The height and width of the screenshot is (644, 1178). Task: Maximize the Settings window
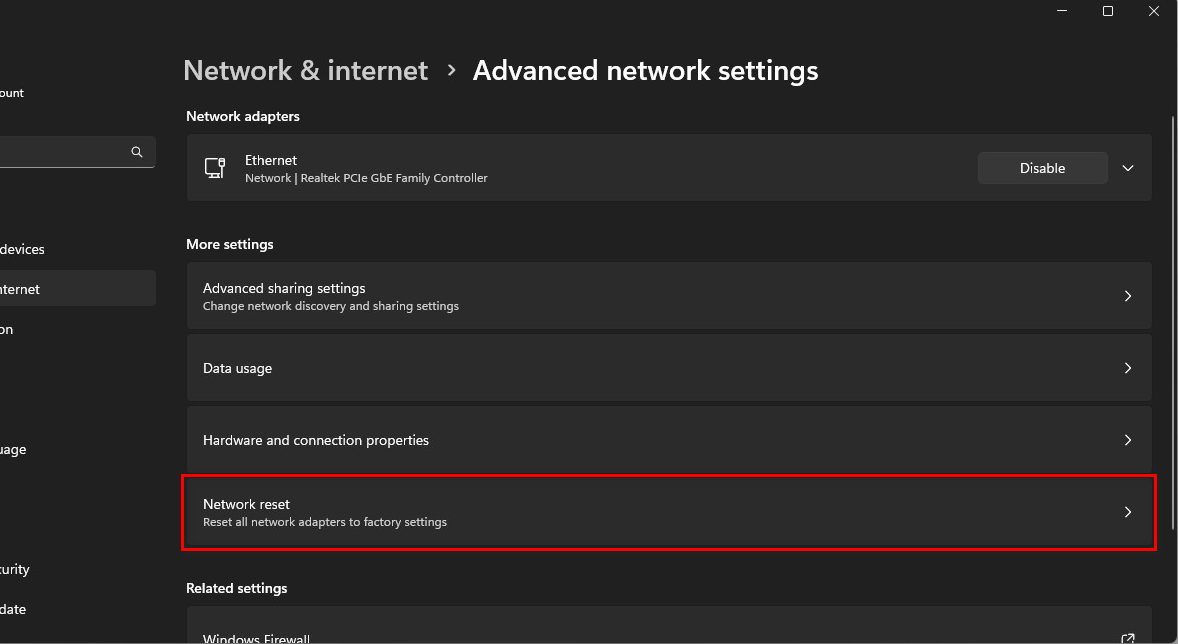coord(1108,11)
